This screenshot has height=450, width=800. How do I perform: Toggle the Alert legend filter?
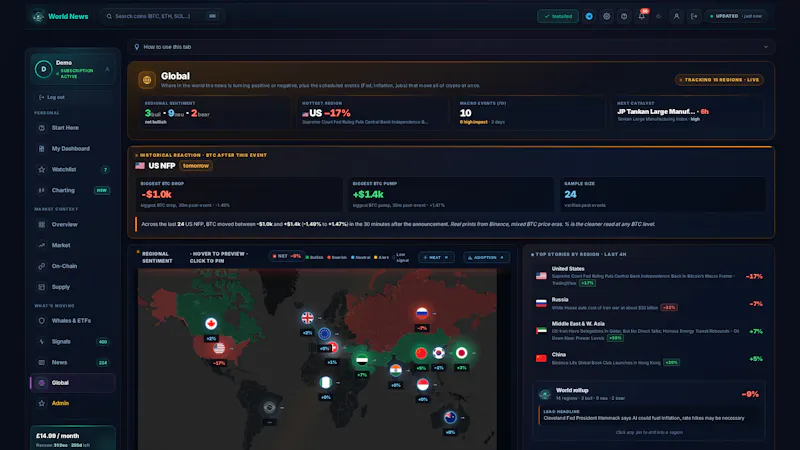coord(381,258)
